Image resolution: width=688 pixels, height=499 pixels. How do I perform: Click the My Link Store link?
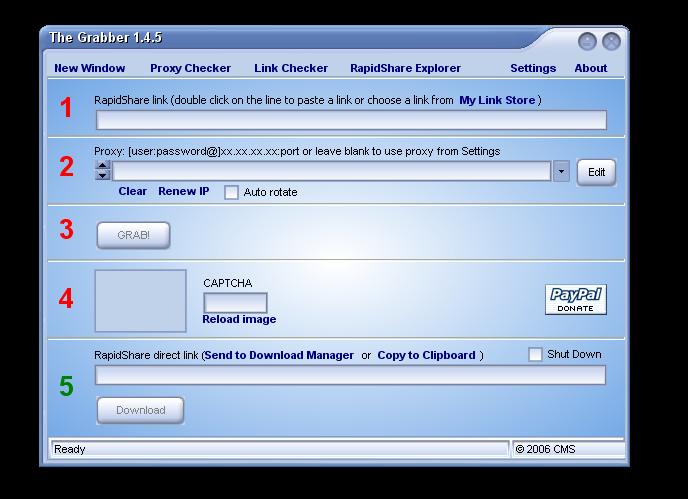(497, 100)
